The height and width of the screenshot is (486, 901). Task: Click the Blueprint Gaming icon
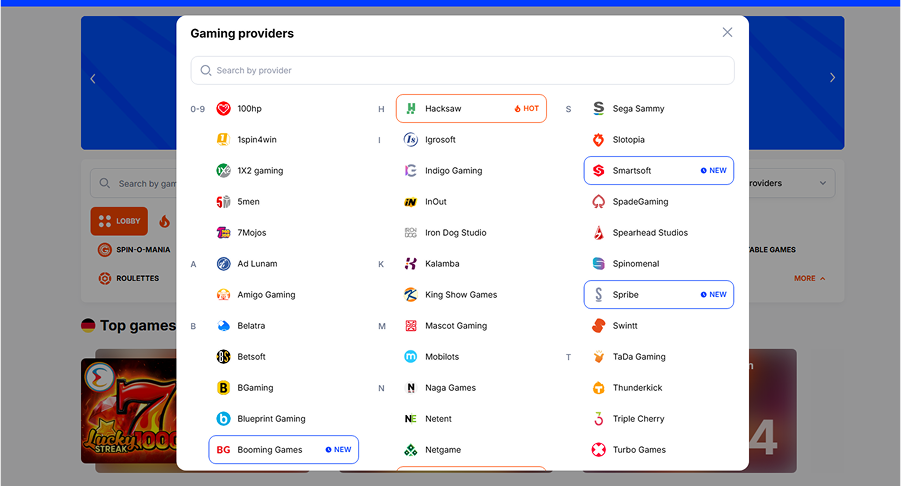click(224, 419)
